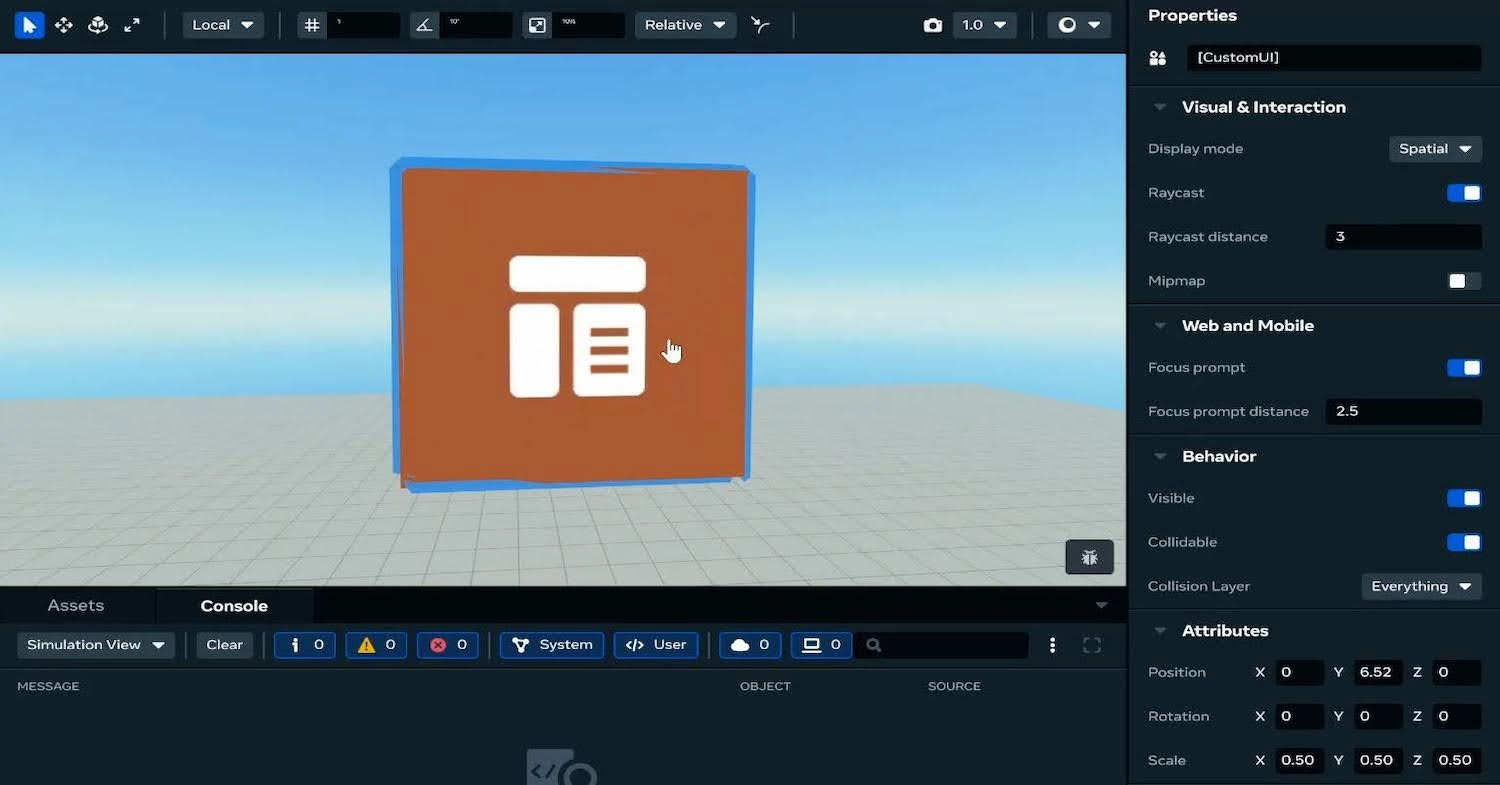
Task: Clear the console log
Action: click(x=224, y=645)
